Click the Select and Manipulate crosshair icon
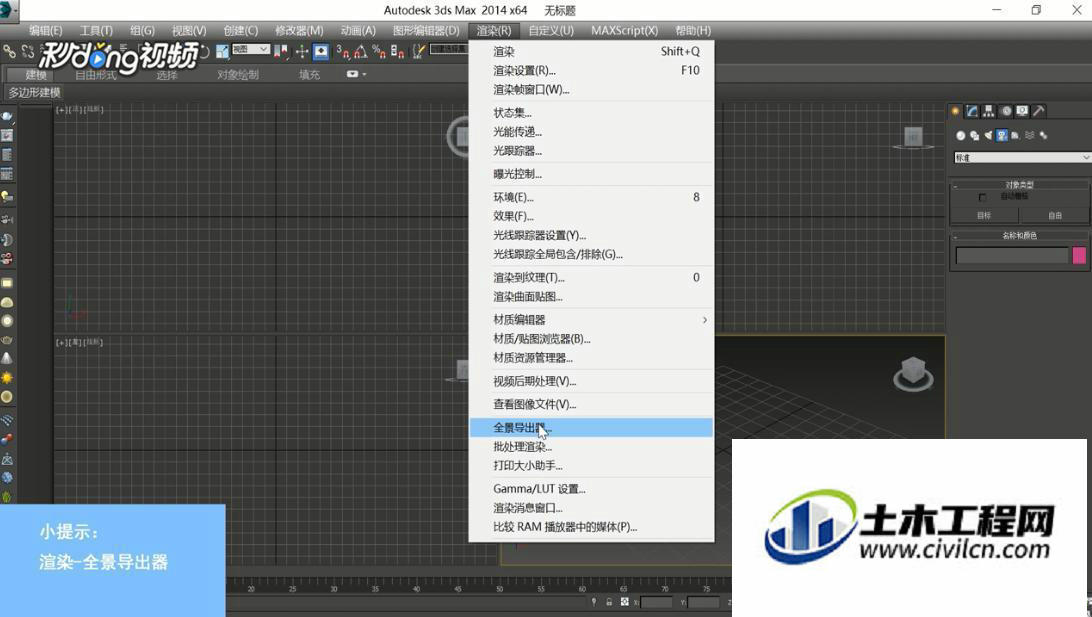This screenshot has height=617, width=1092. 302,51
